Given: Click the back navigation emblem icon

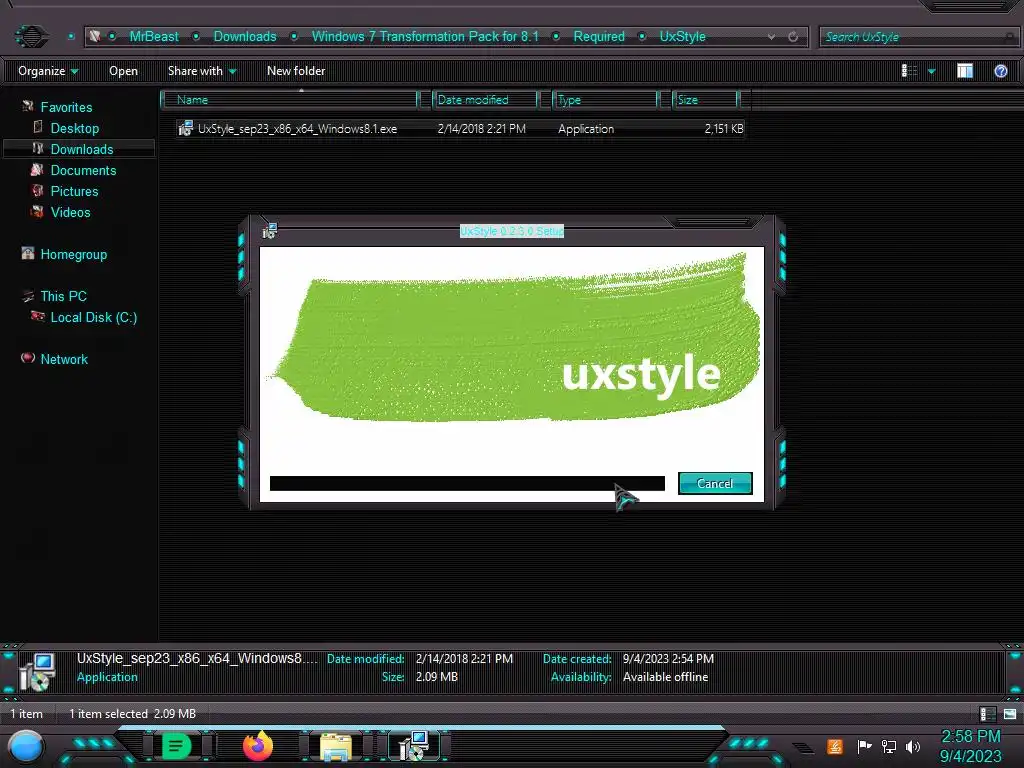Looking at the screenshot, I should coord(31,36).
